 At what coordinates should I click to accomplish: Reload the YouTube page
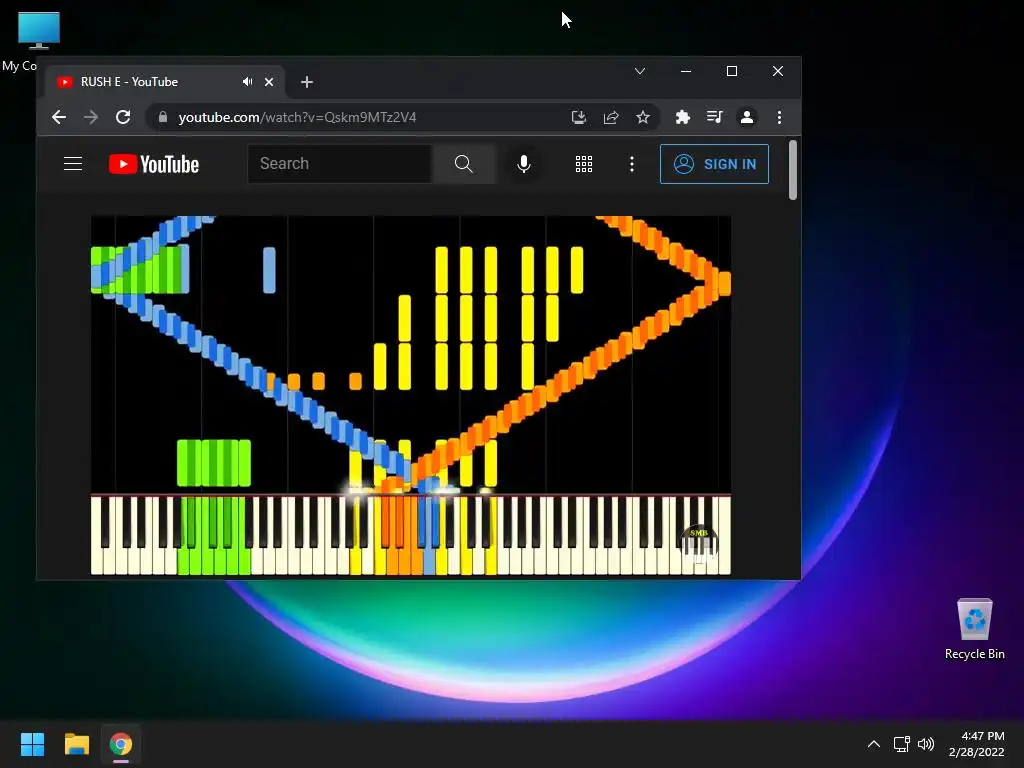click(x=123, y=118)
